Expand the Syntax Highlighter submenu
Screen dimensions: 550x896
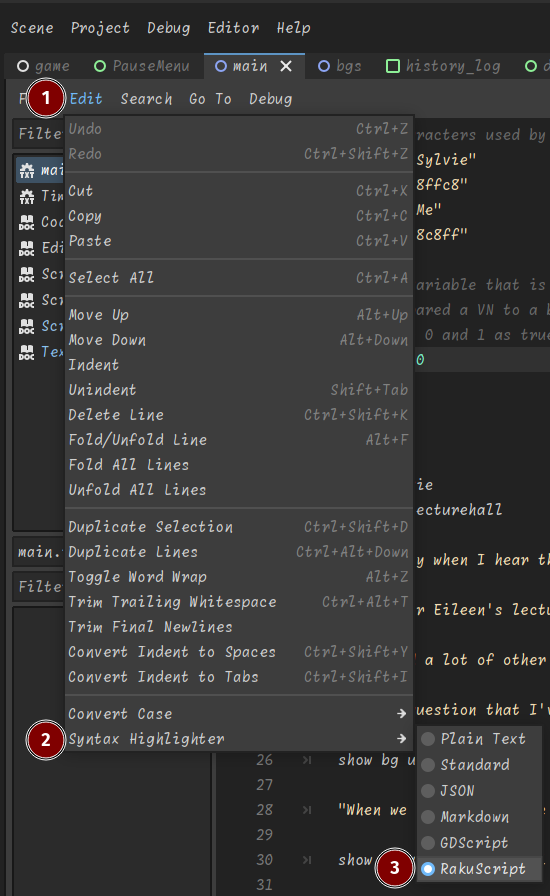[238, 739]
